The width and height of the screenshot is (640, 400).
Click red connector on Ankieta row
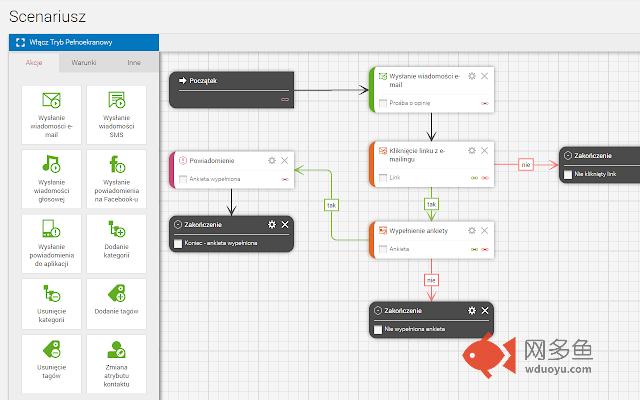coord(485,249)
